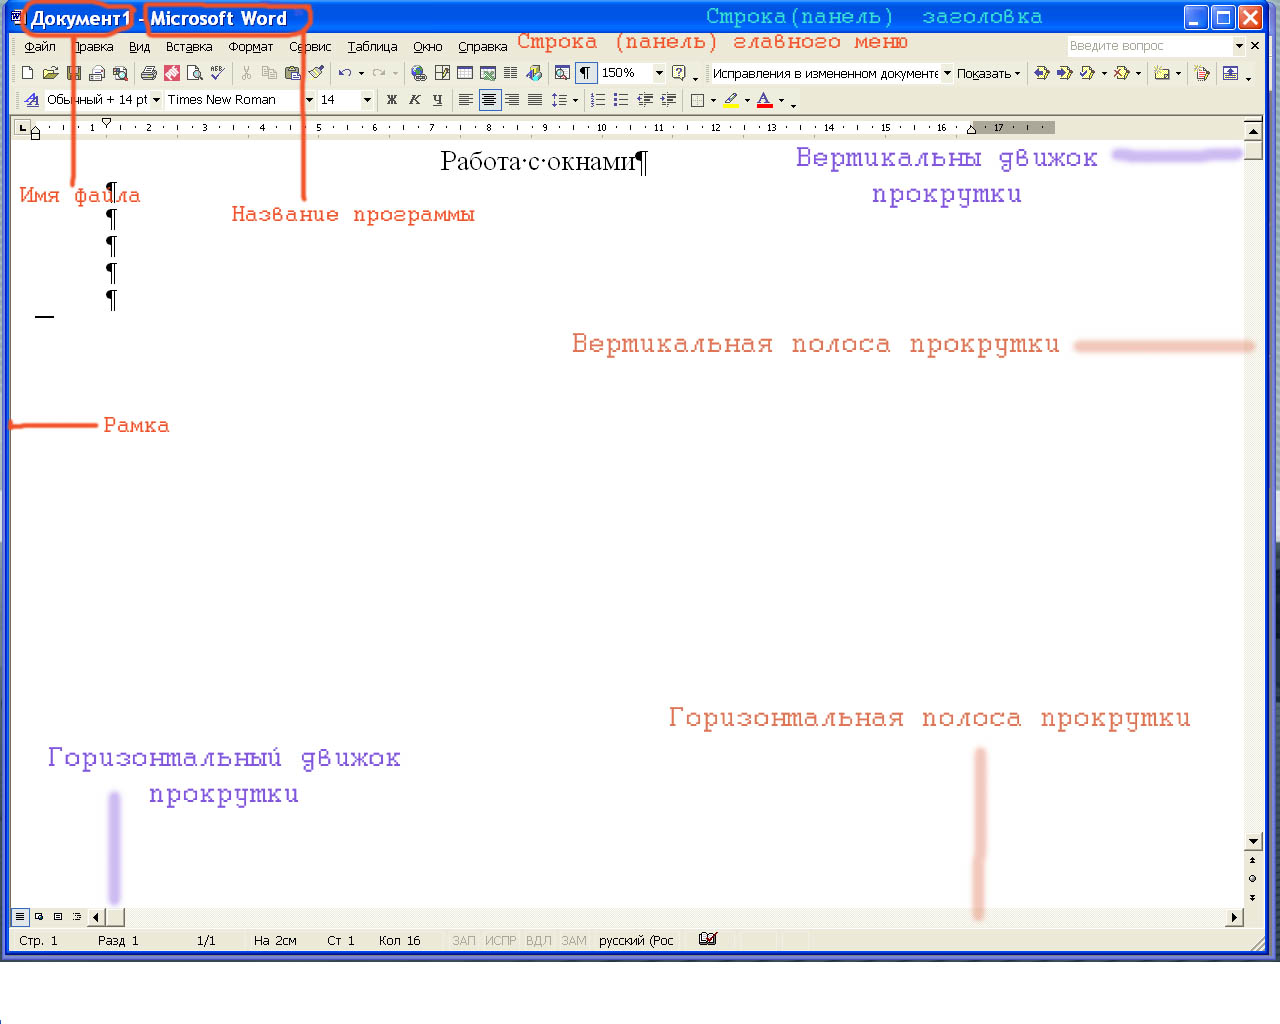The image size is (1280, 1024).
Task: Toggle the Drawing toolbar icon
Action: [x=534, y=73]
